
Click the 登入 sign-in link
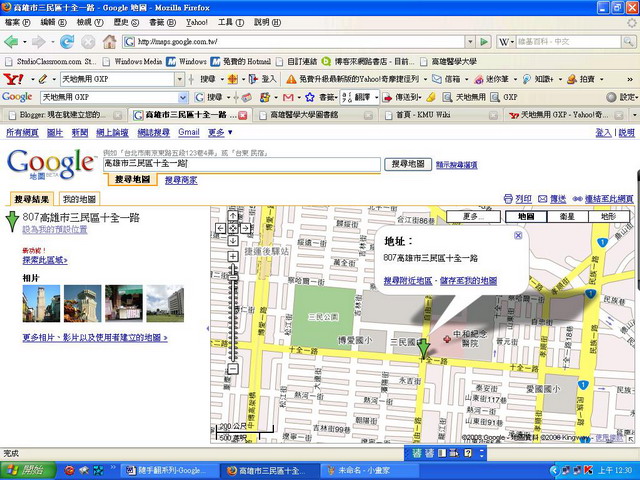click(x=603, y=133)
